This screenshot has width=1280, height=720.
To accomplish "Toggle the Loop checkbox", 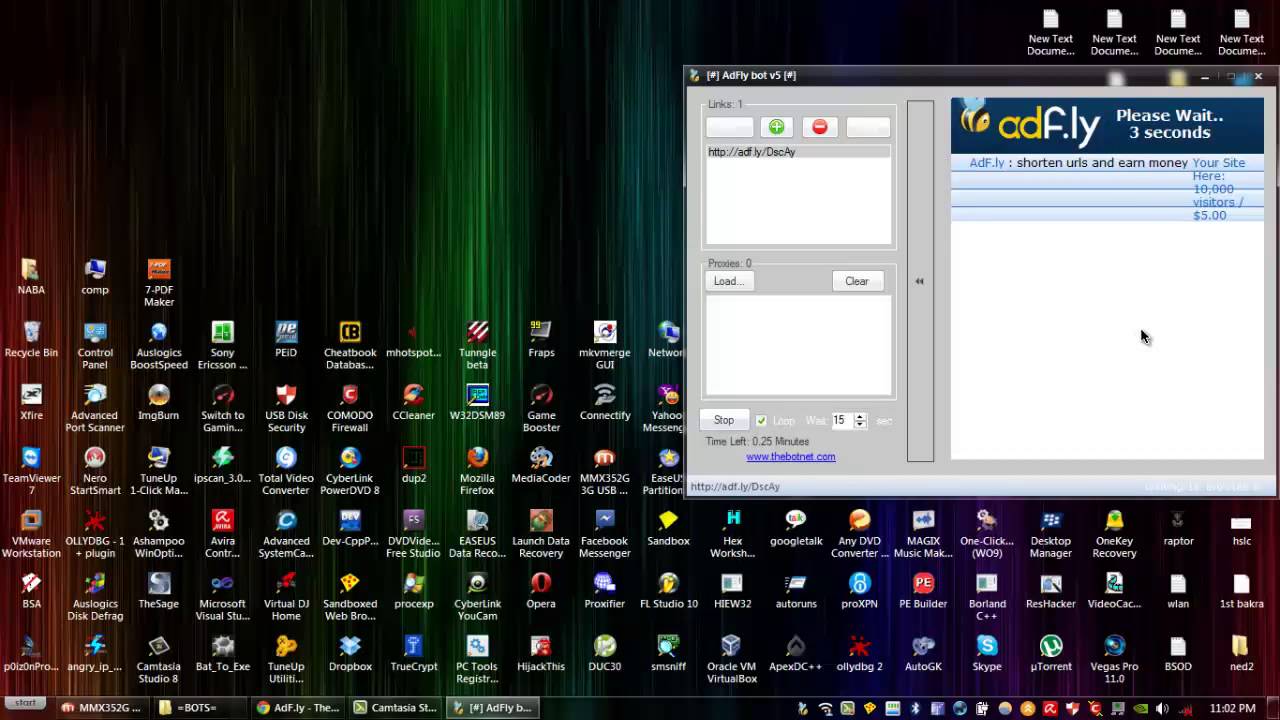I will click(x=762, y=421).
